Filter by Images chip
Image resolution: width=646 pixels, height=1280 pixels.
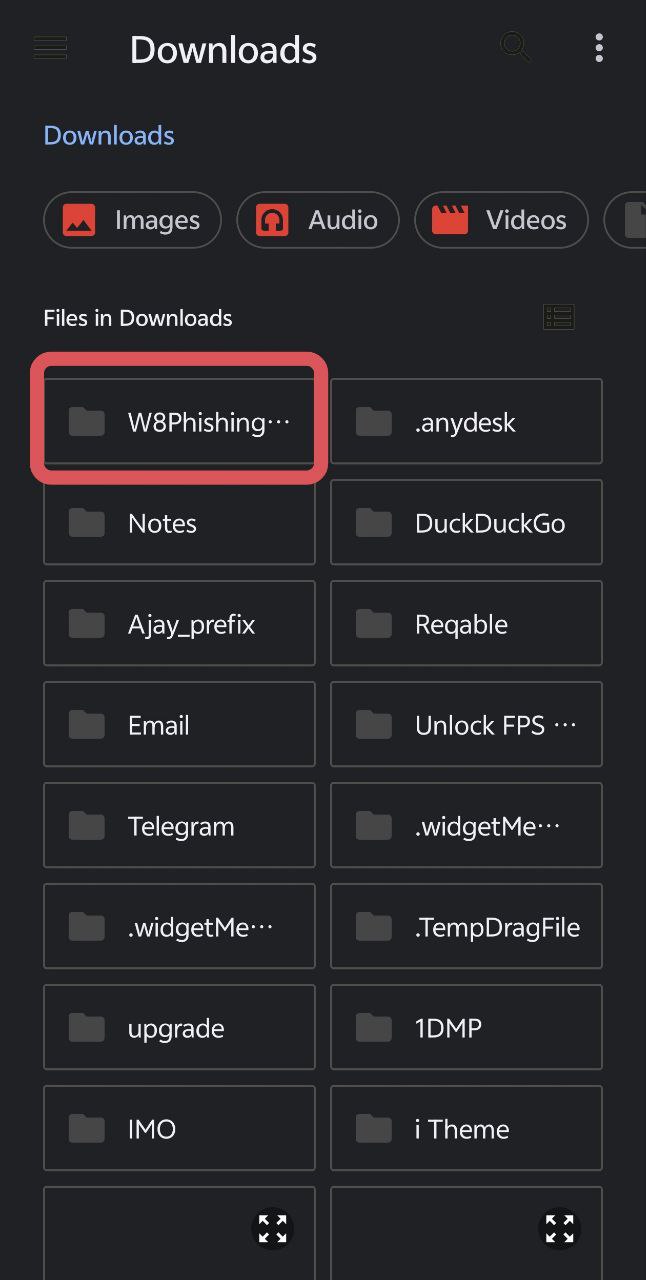pos(132,220)
